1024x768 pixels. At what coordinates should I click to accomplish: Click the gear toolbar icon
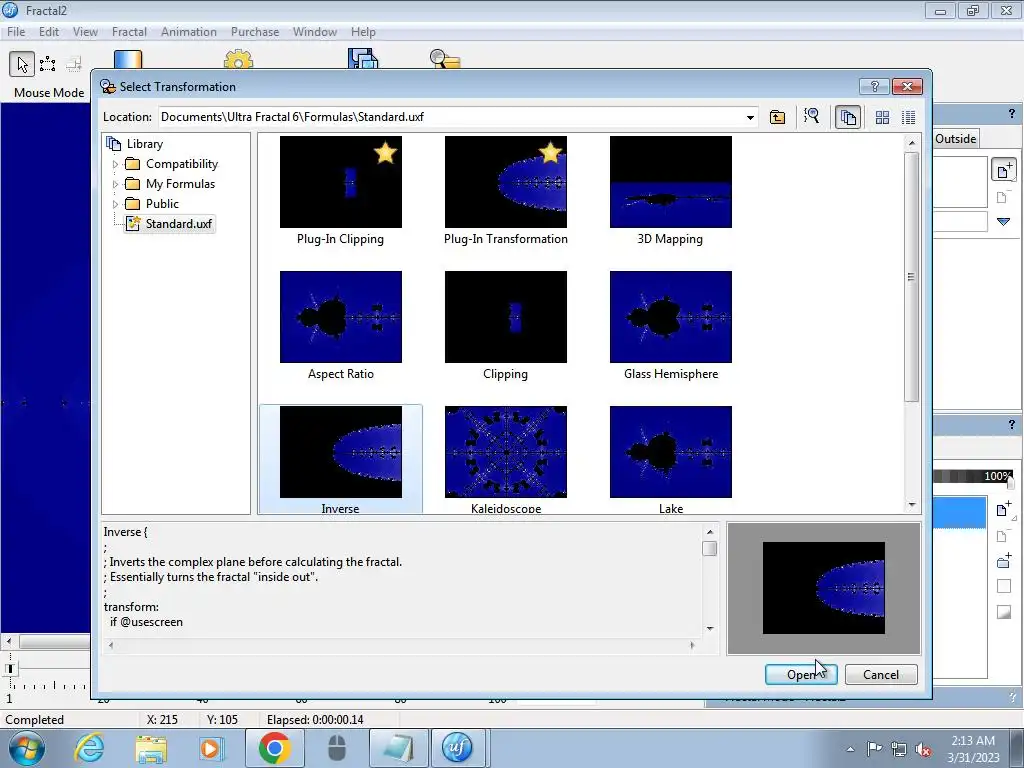click(x=238, y=60)
